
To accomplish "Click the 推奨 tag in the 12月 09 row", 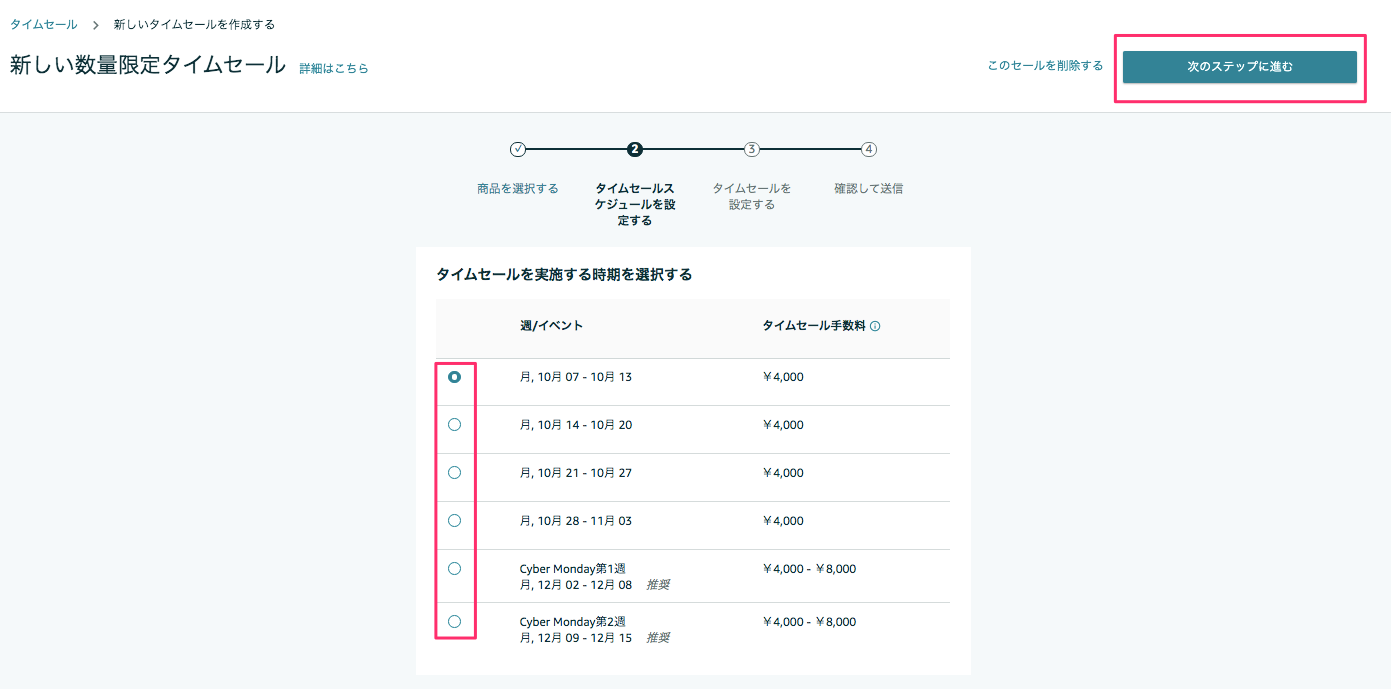I will pos(658,638).
